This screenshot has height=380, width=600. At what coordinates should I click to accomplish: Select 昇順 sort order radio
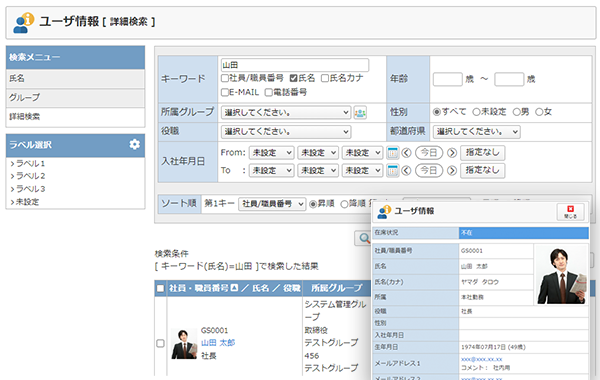point(313,204)
